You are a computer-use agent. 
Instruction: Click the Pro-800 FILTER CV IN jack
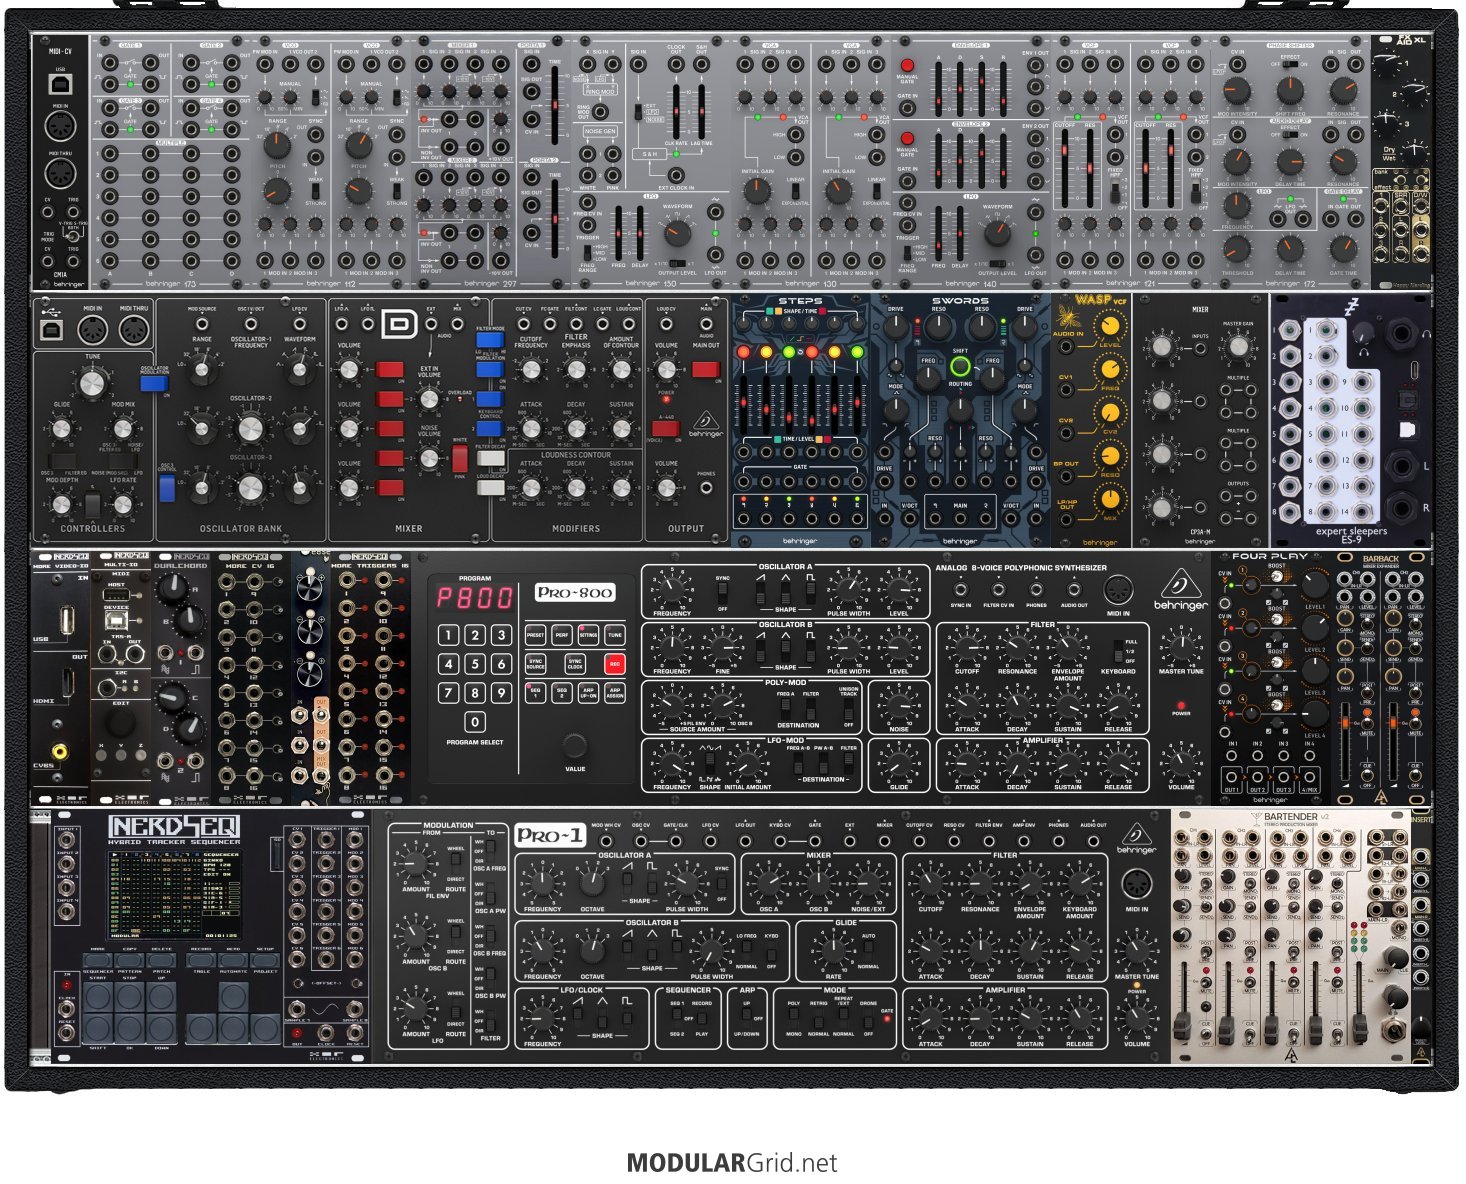click(998, 590)
